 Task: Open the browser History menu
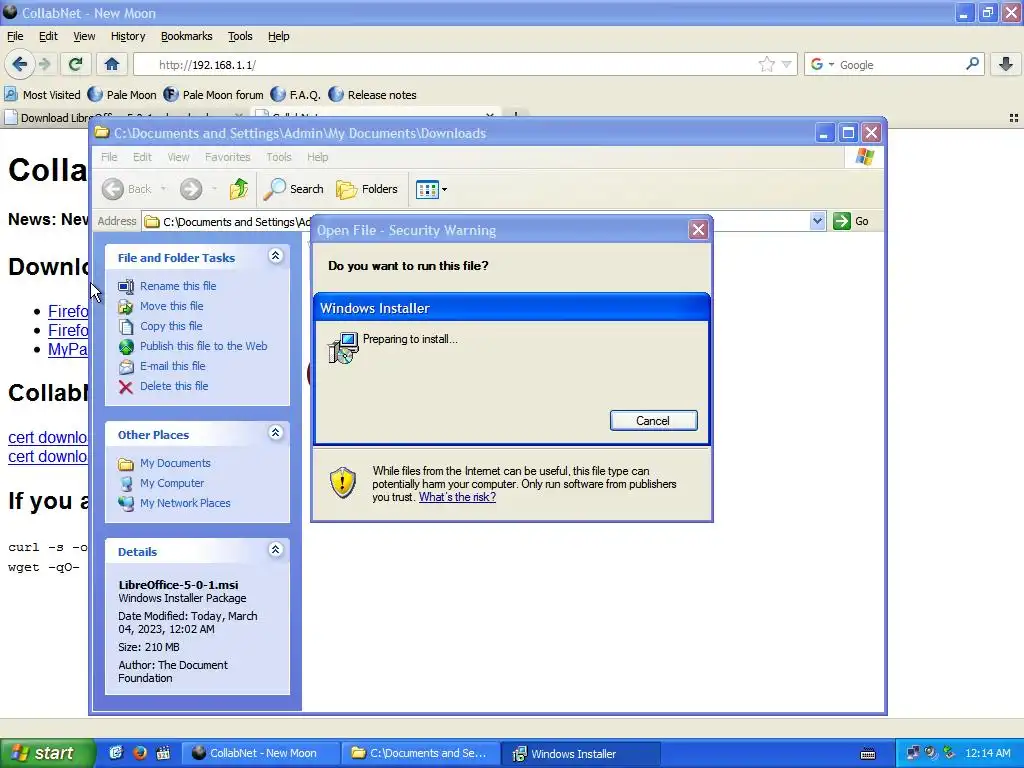pos(127,36)
